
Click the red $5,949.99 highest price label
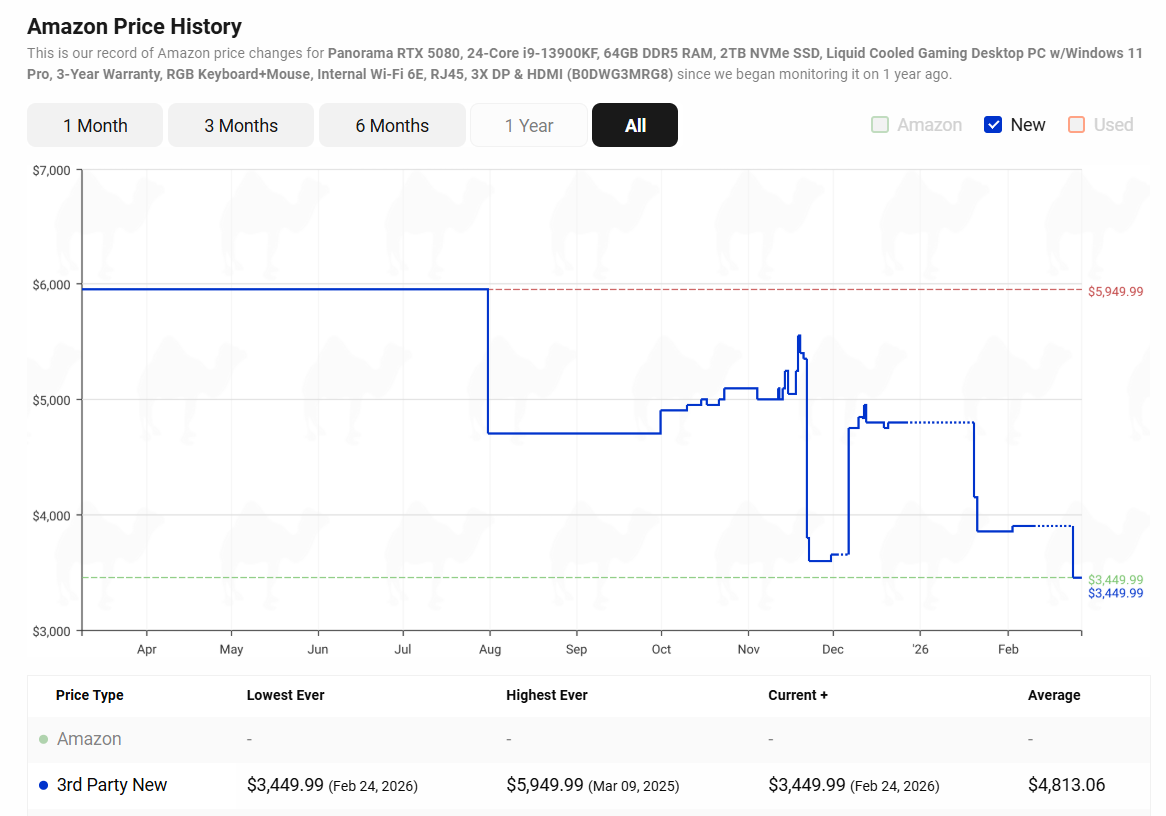click(x=1115, y=291)
